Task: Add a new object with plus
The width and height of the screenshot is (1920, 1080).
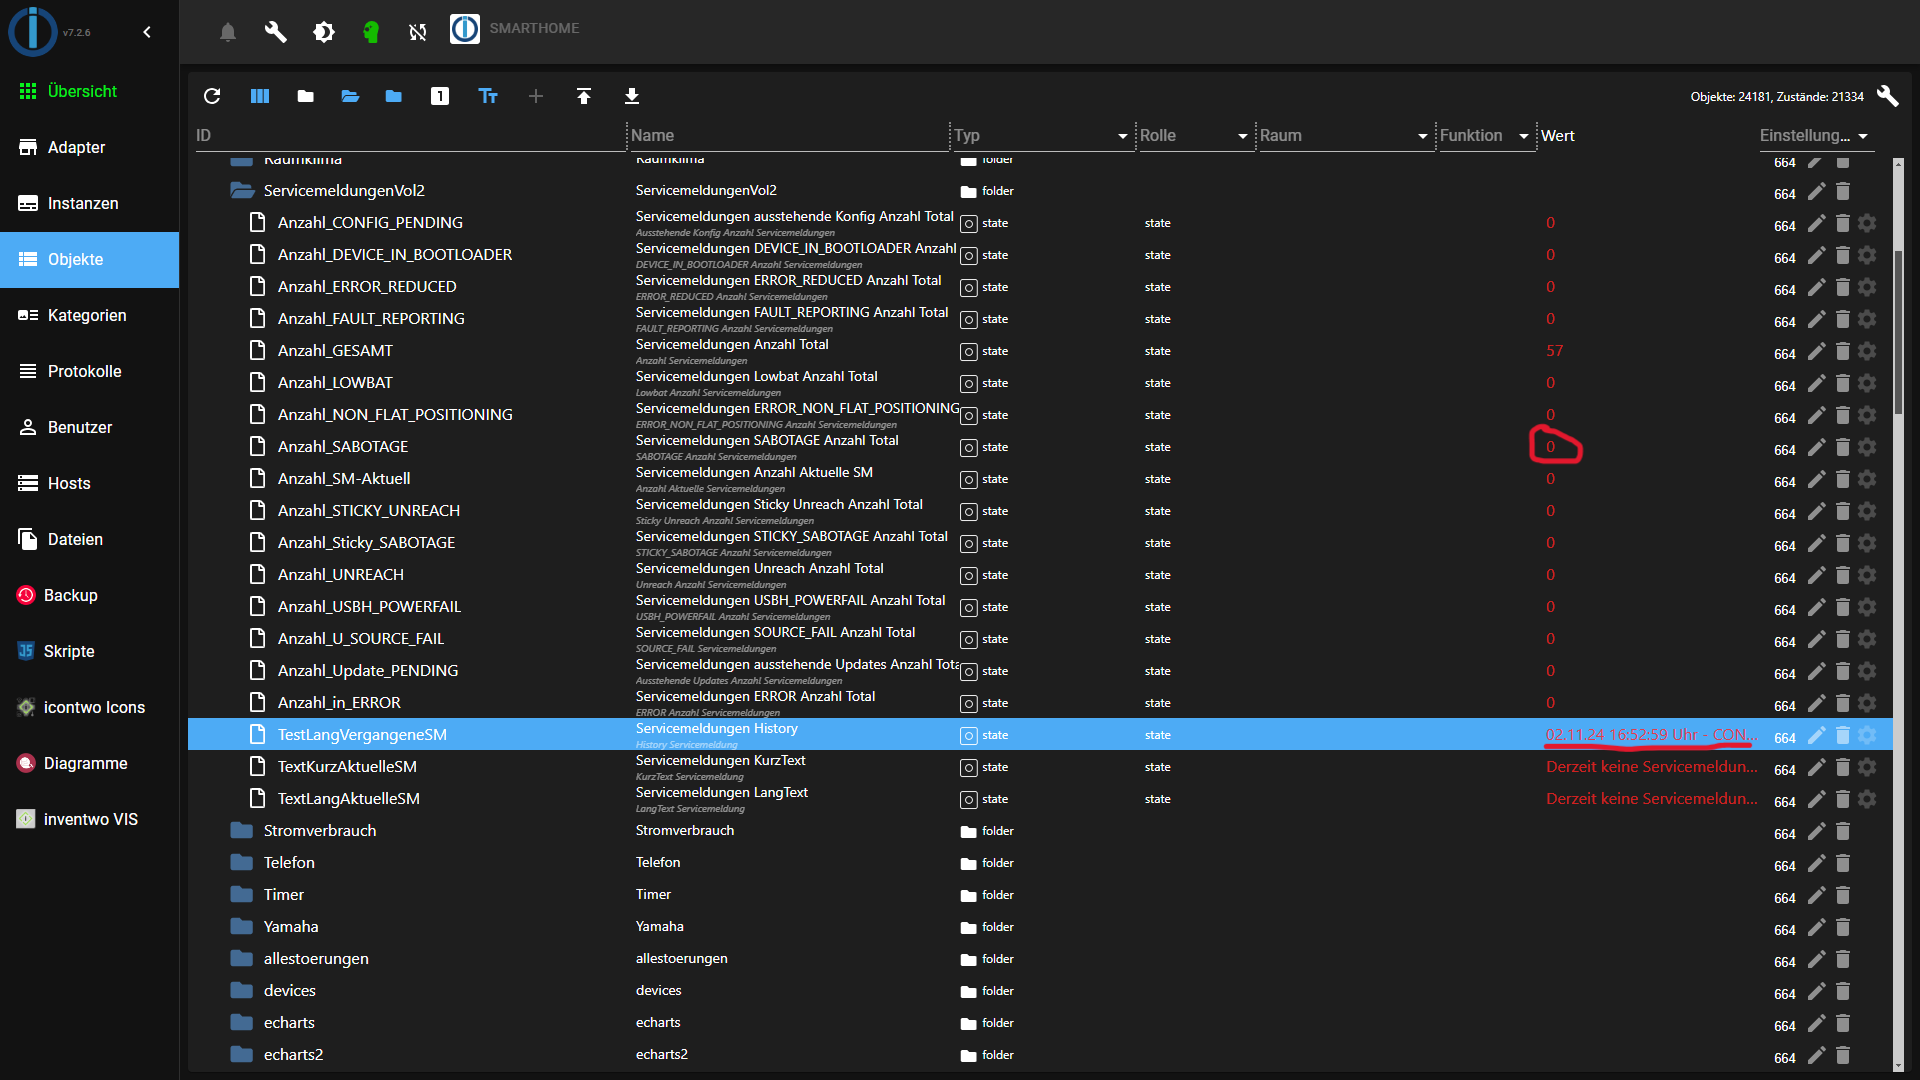Action: pos(536,96)
